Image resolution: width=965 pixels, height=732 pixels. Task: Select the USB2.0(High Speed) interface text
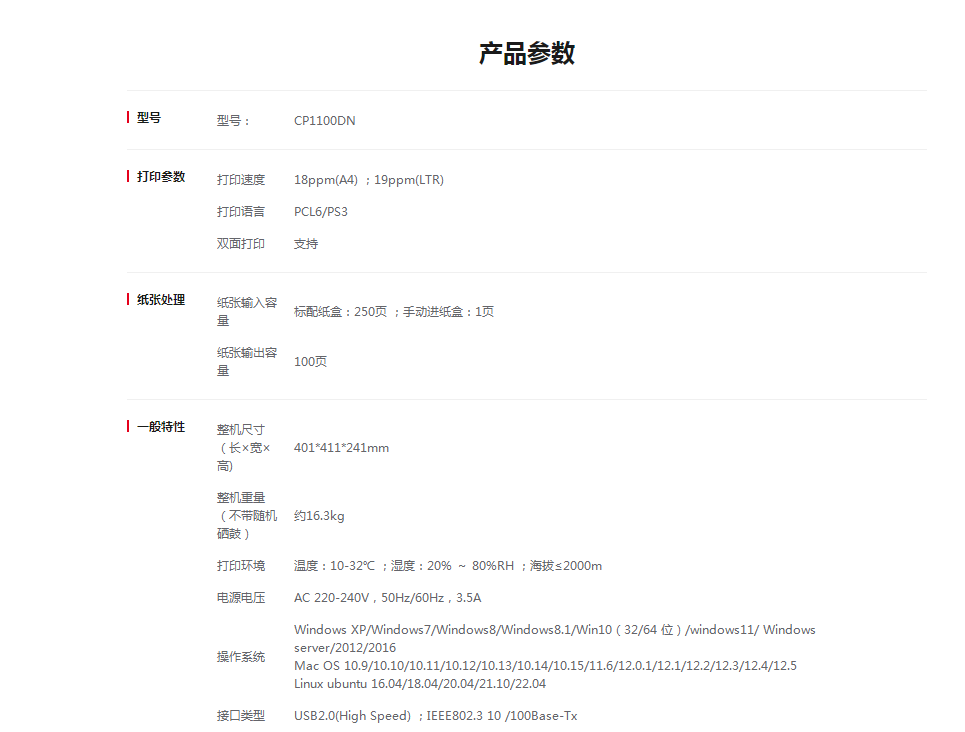pos(352,716)
